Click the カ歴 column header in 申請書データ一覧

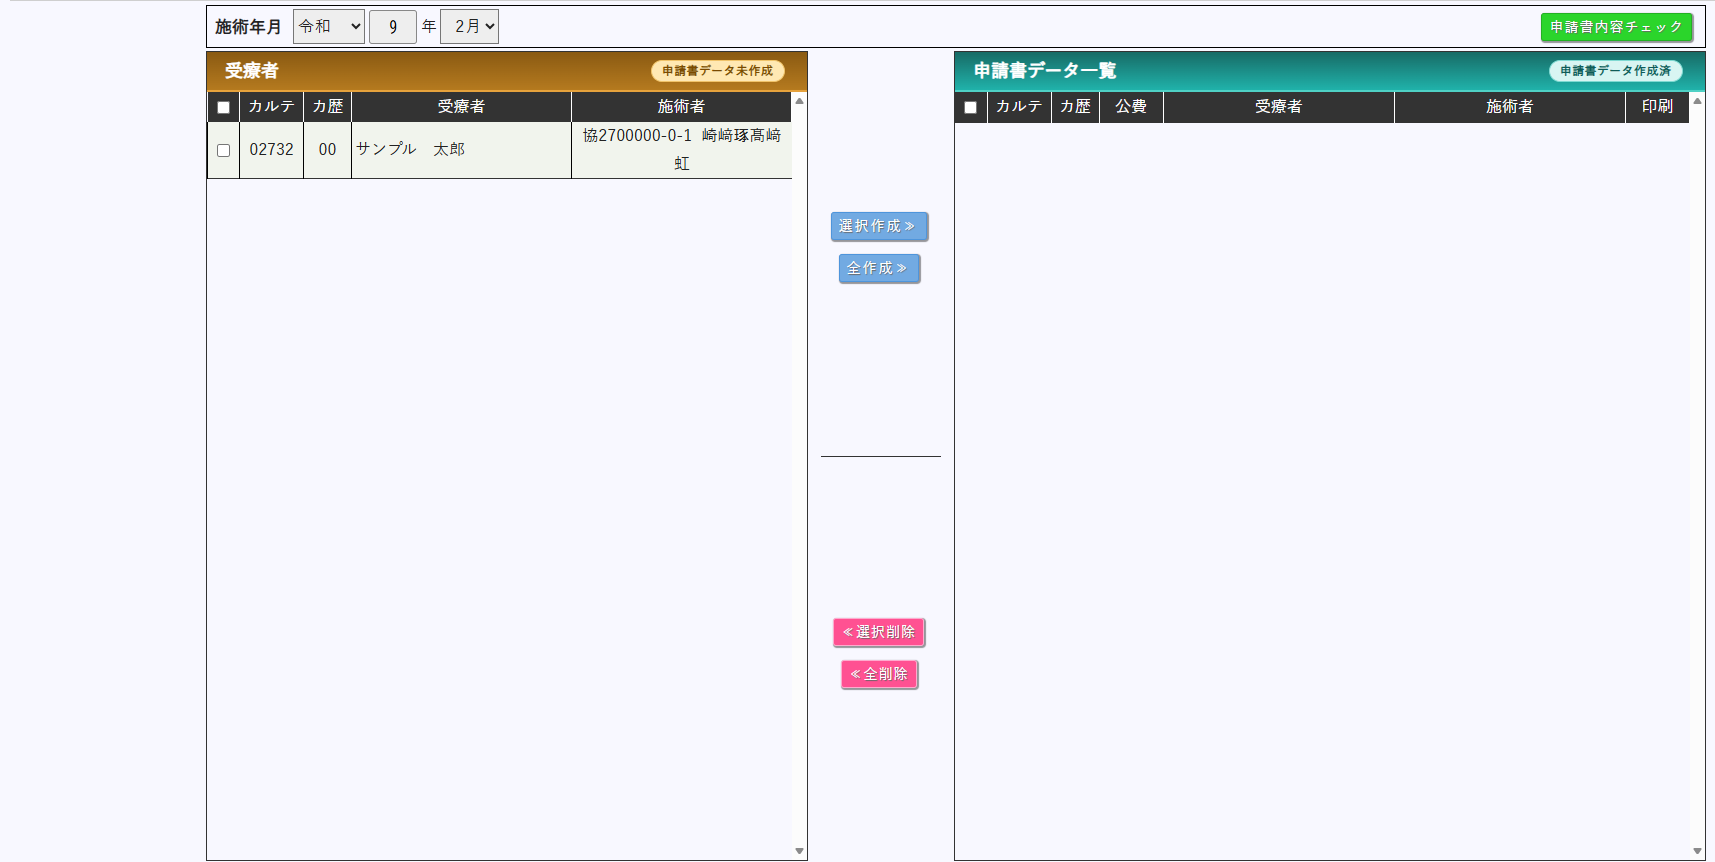click(1075, 107)
